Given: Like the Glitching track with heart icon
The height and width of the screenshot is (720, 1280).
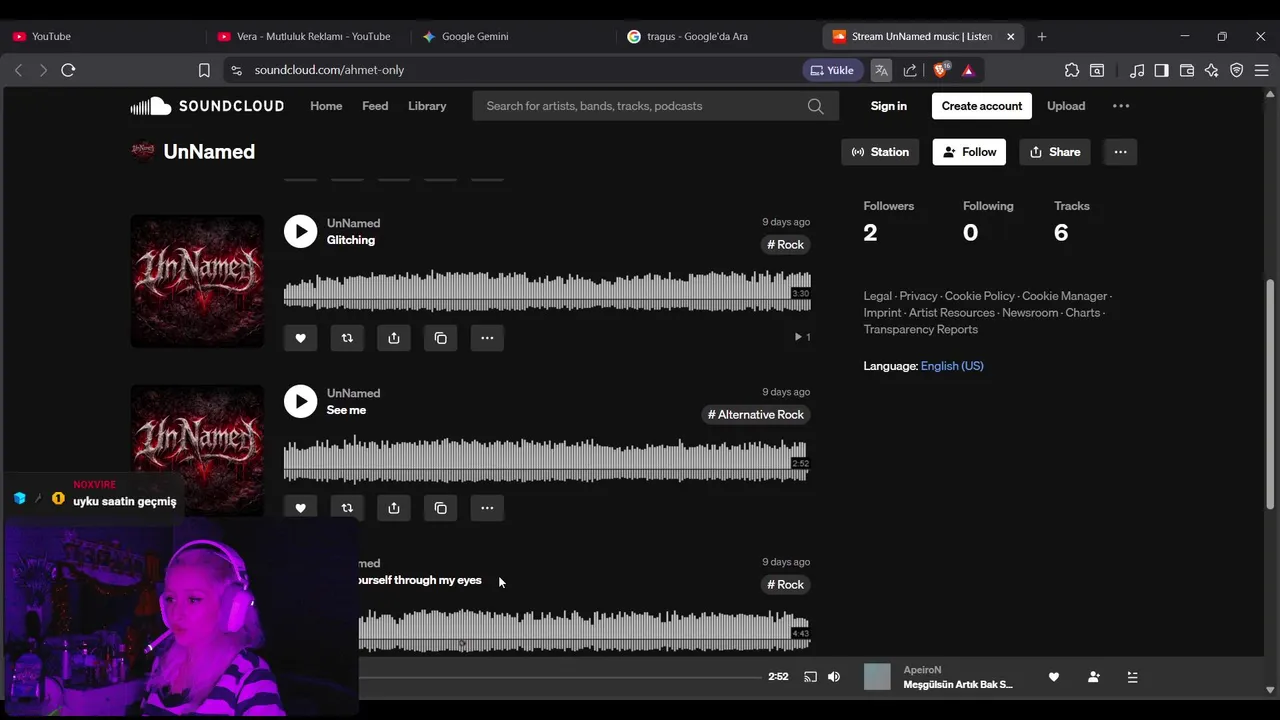Looking at the screenshot, I should pyautogui.click(x=300, y=338).
